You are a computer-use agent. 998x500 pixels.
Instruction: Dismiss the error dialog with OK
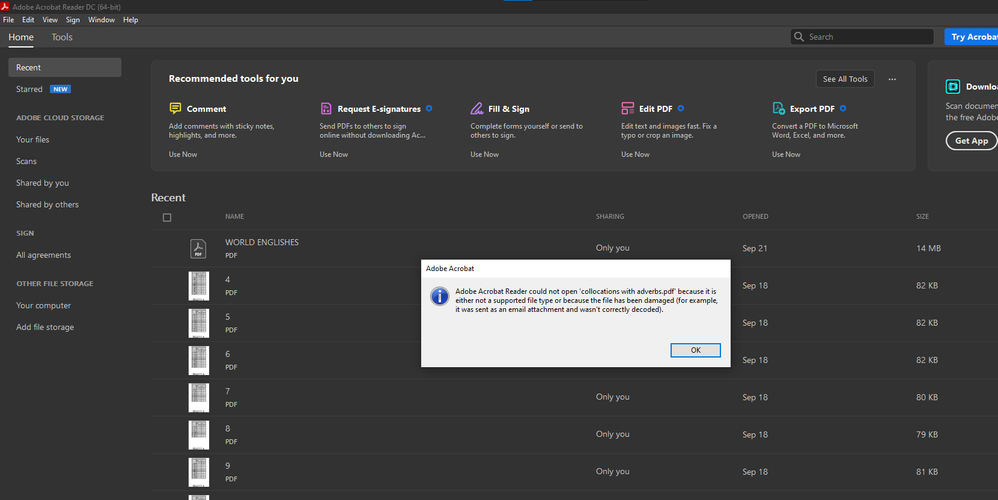tap(695, 351)
